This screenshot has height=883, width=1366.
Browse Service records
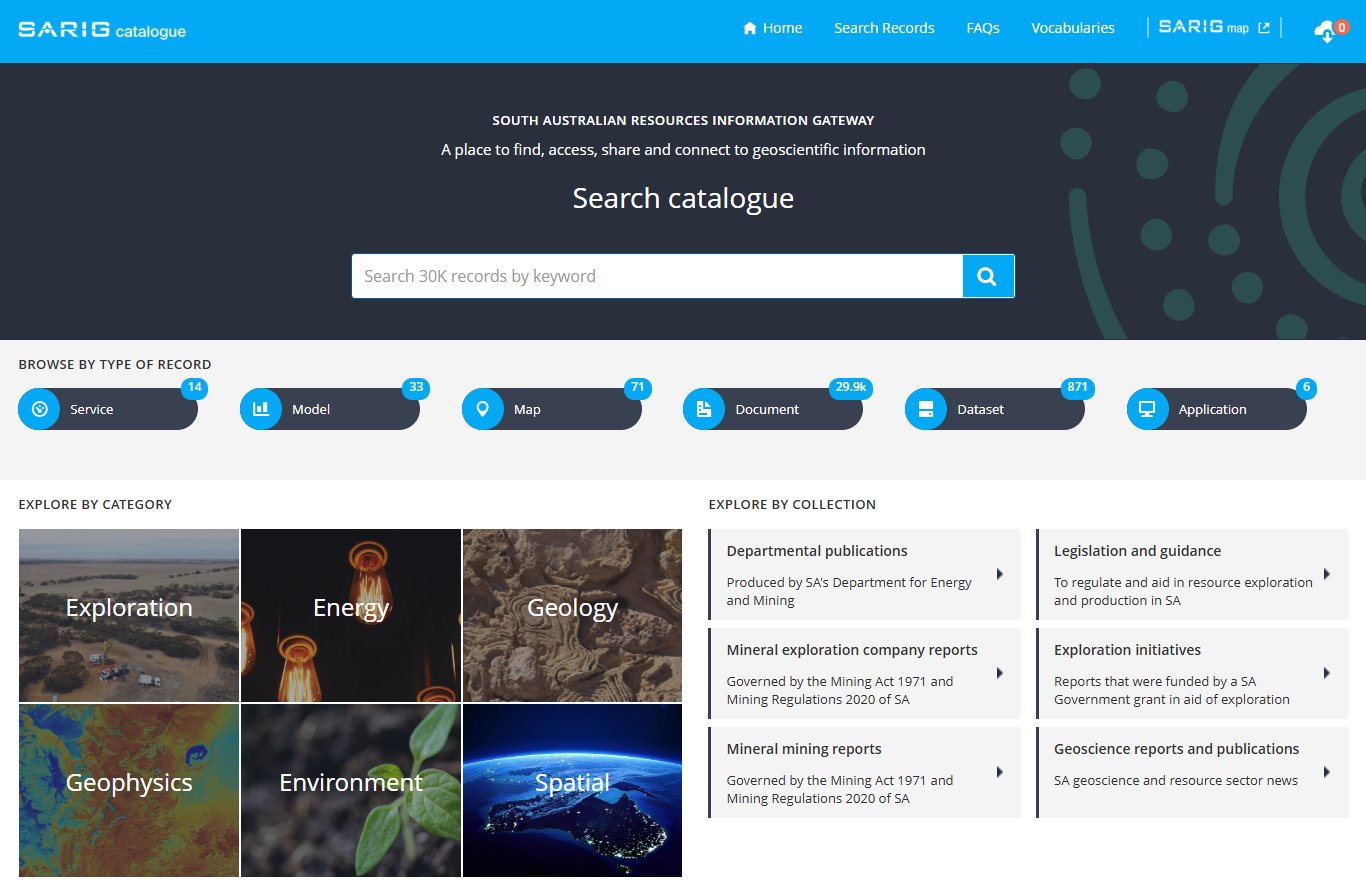pyautogui.click(x=108, y=409)
